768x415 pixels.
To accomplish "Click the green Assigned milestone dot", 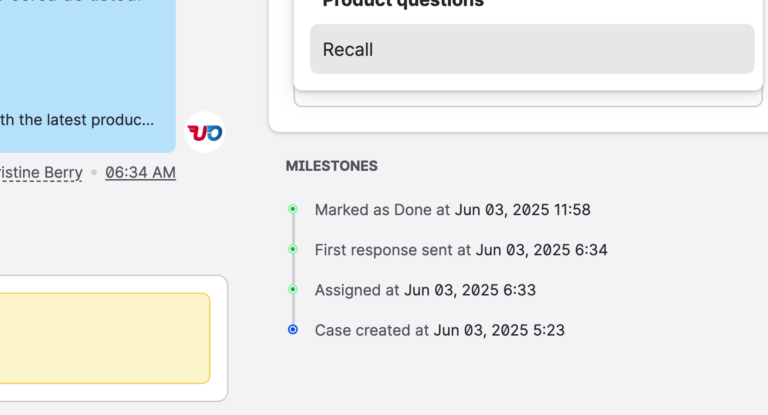I will click(x=293, y=290).
